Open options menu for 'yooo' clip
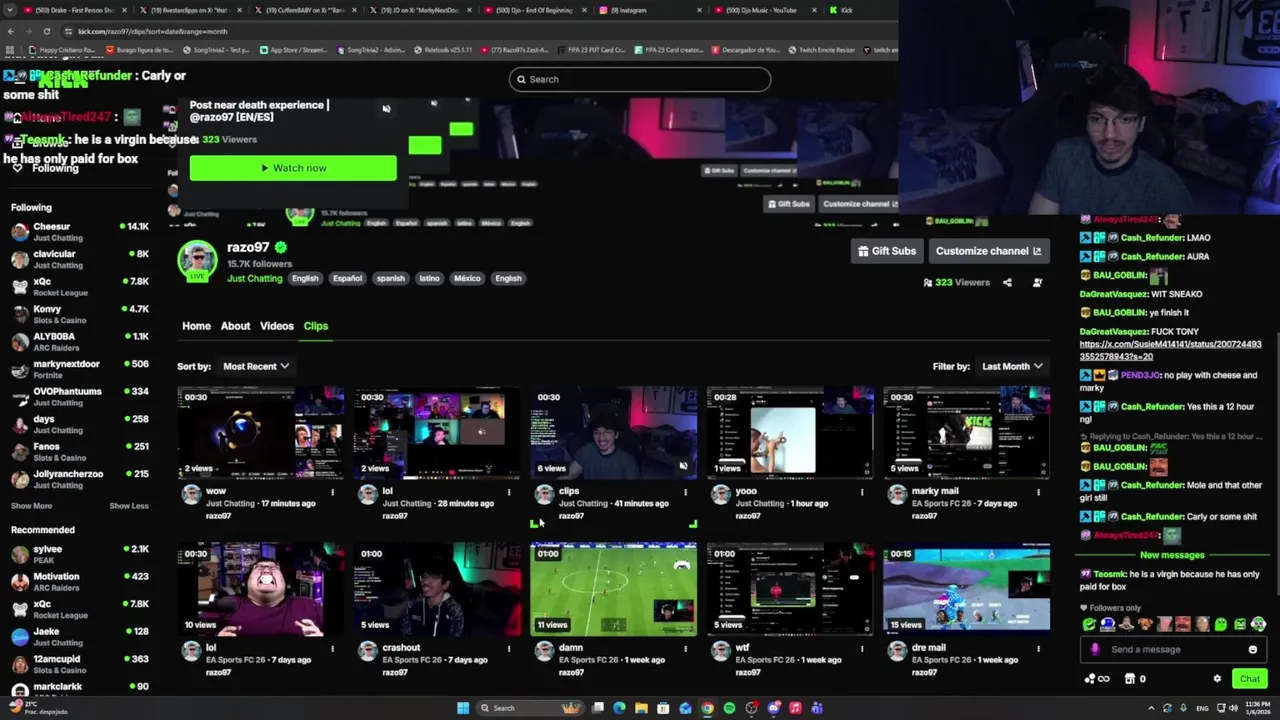The image size is (1280, 720). click(x=862, y=491)
